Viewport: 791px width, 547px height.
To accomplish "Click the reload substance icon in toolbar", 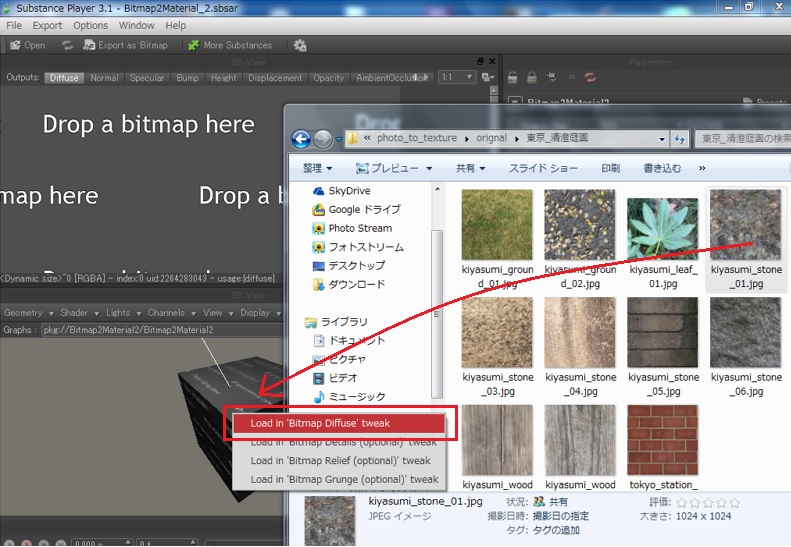I will coord(67,45).
